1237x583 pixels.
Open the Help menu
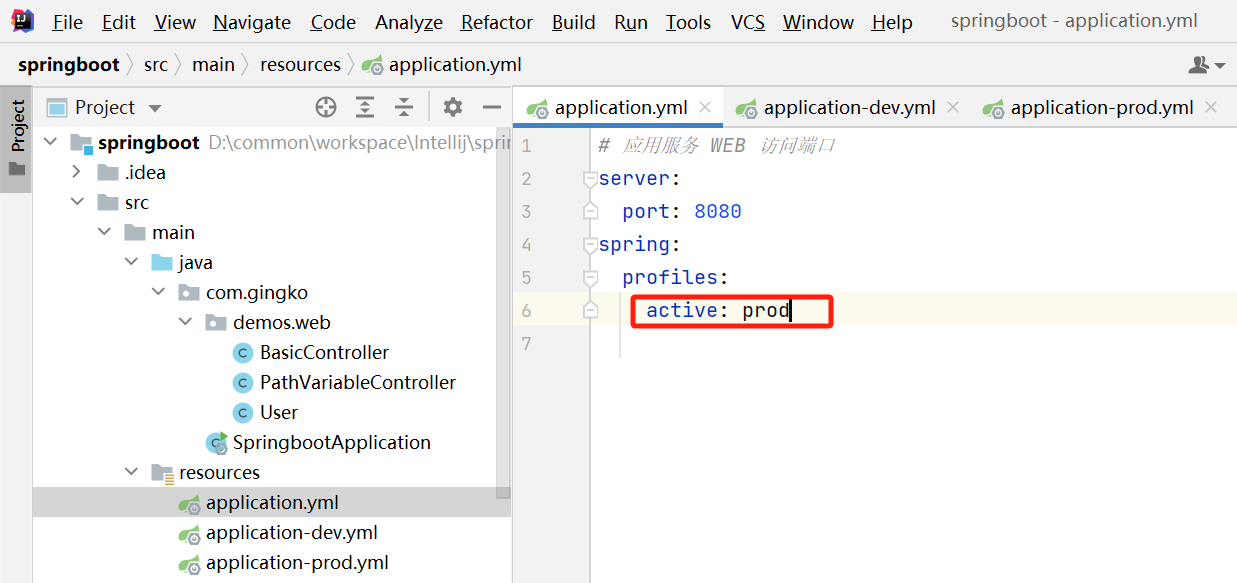[892, 22]
